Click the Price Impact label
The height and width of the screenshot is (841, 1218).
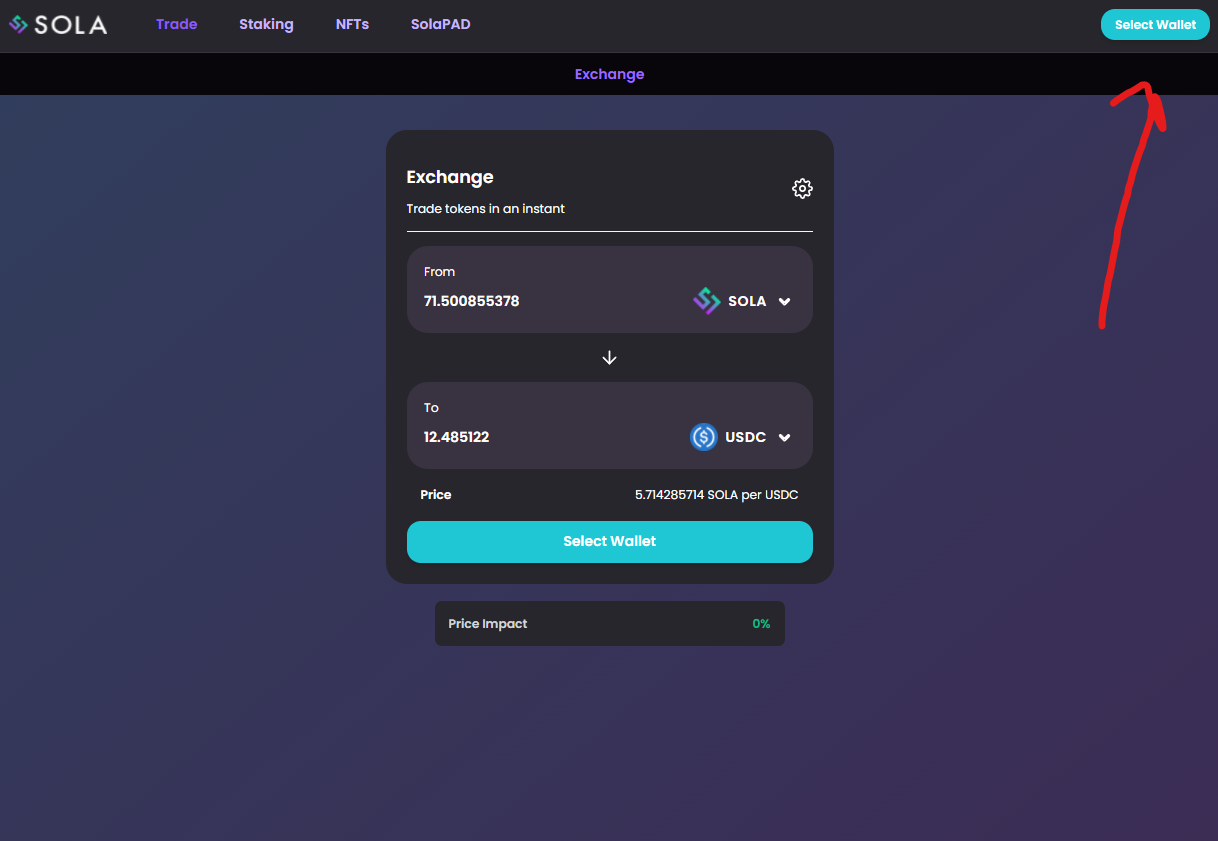coord(488,624)
